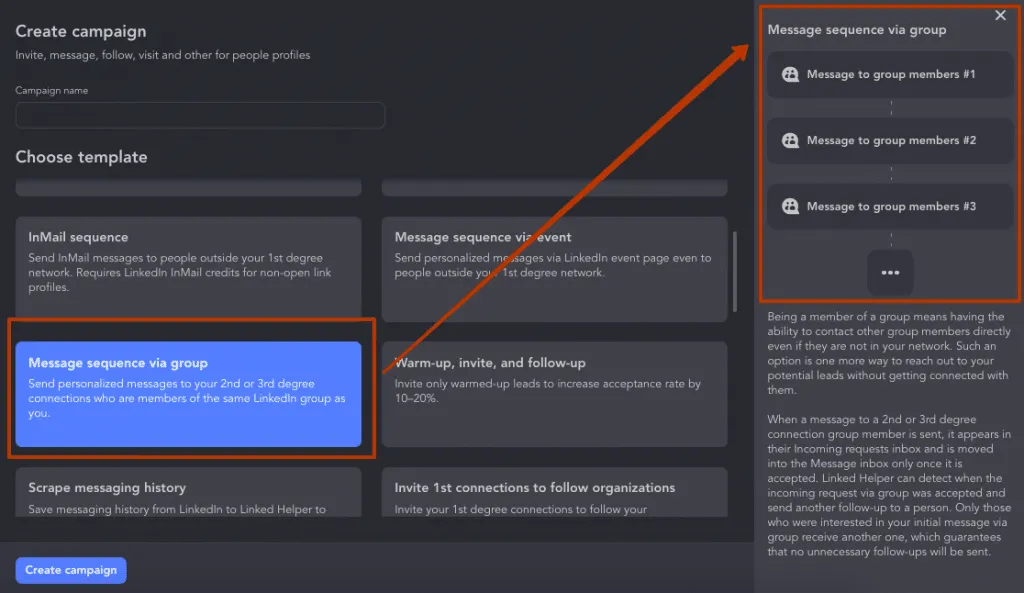Close the template preview side panel
The height and width of the screenshot is (593, 1024).
pyautogui.click(x=1000, y=15)
